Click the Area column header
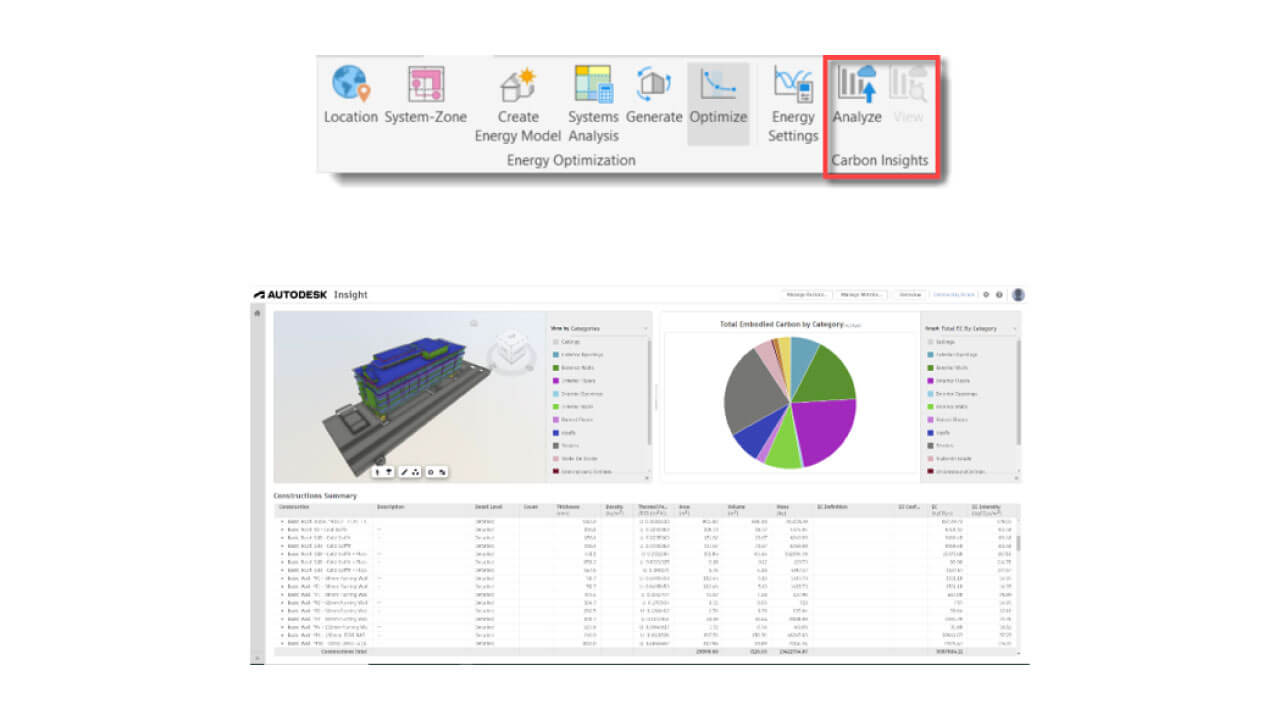1280x720 pixels. pyautogui.click(x=684, y=510)
